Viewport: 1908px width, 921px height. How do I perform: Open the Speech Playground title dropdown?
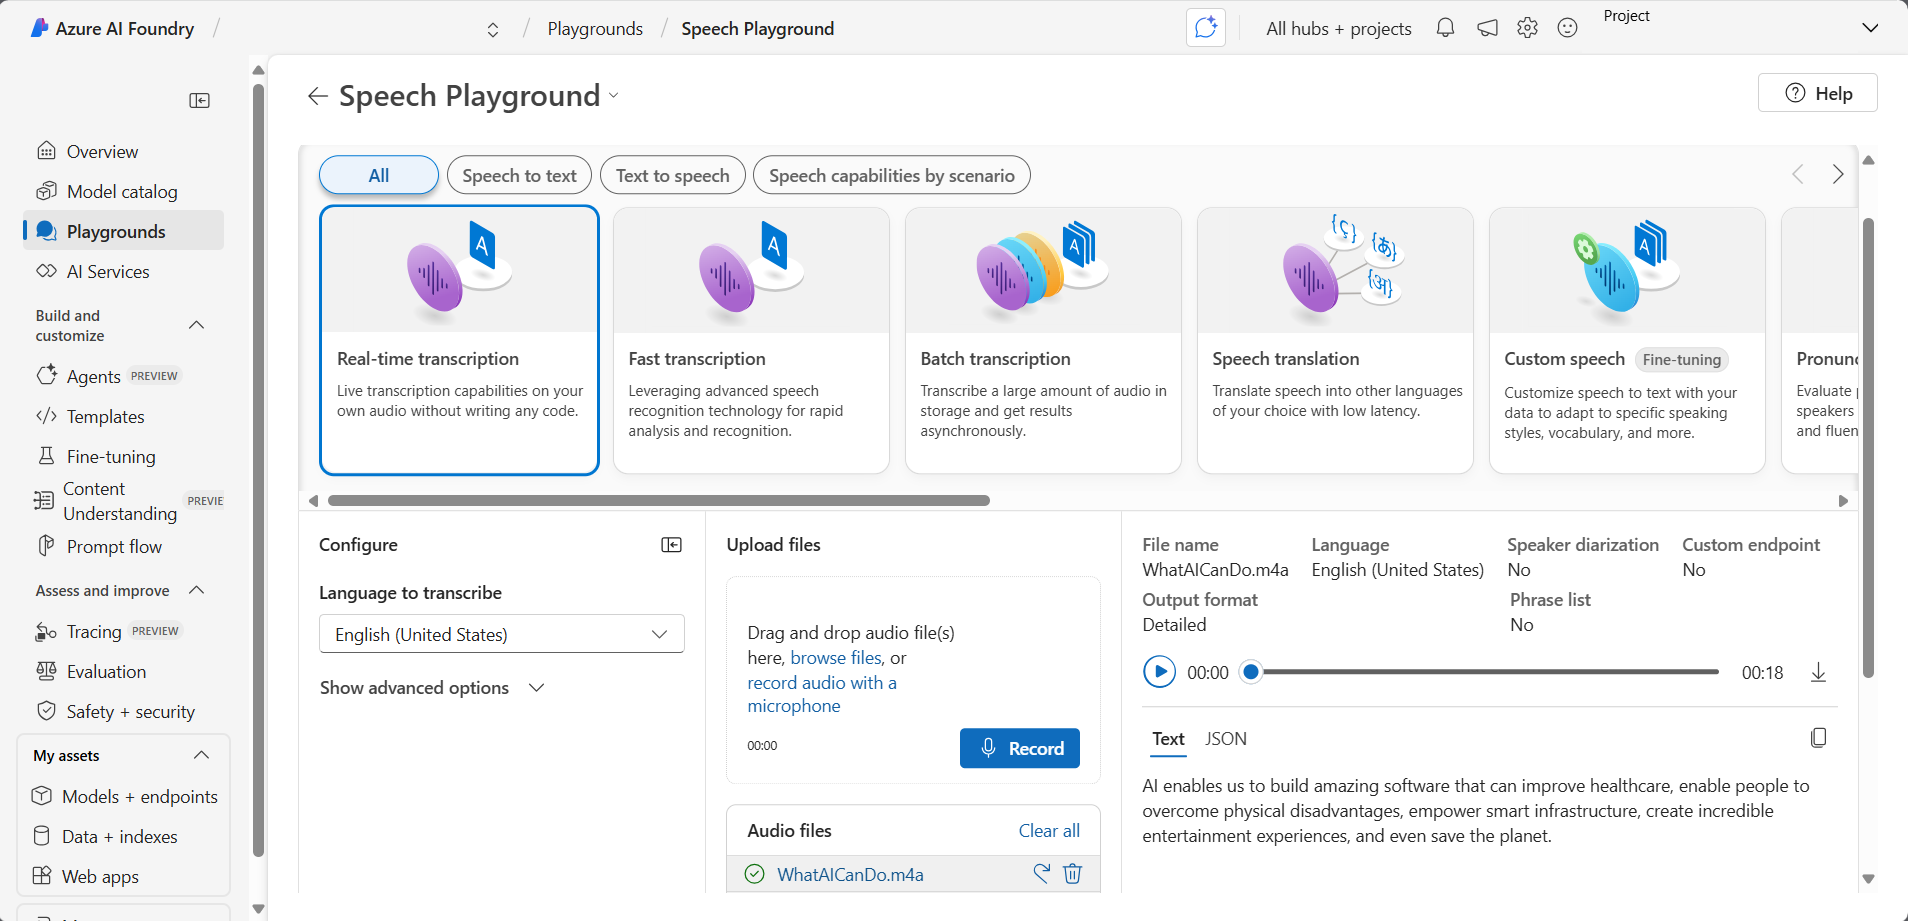(x=614, y=96)
